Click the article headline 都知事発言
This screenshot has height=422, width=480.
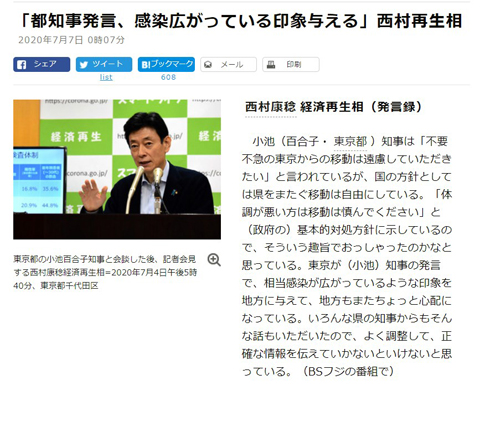tap(241, 21)
